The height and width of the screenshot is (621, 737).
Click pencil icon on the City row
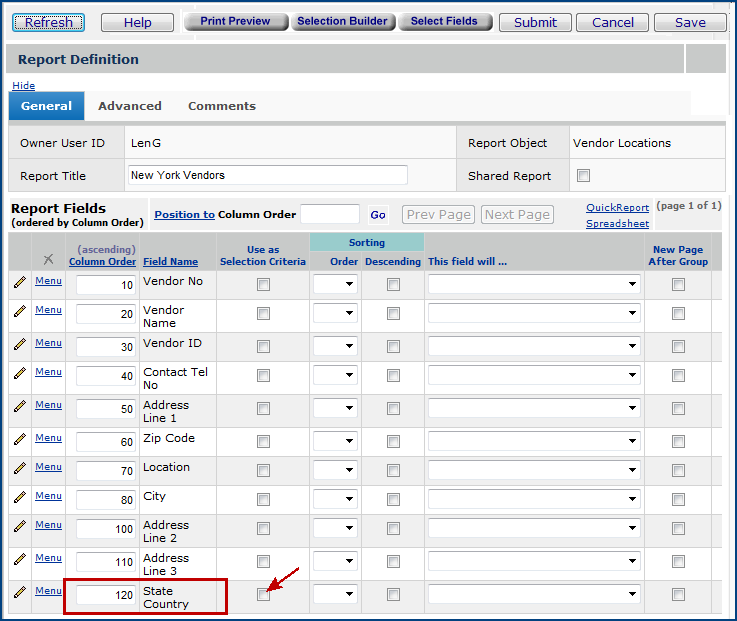pyautogui.click(x=19, y=498)
